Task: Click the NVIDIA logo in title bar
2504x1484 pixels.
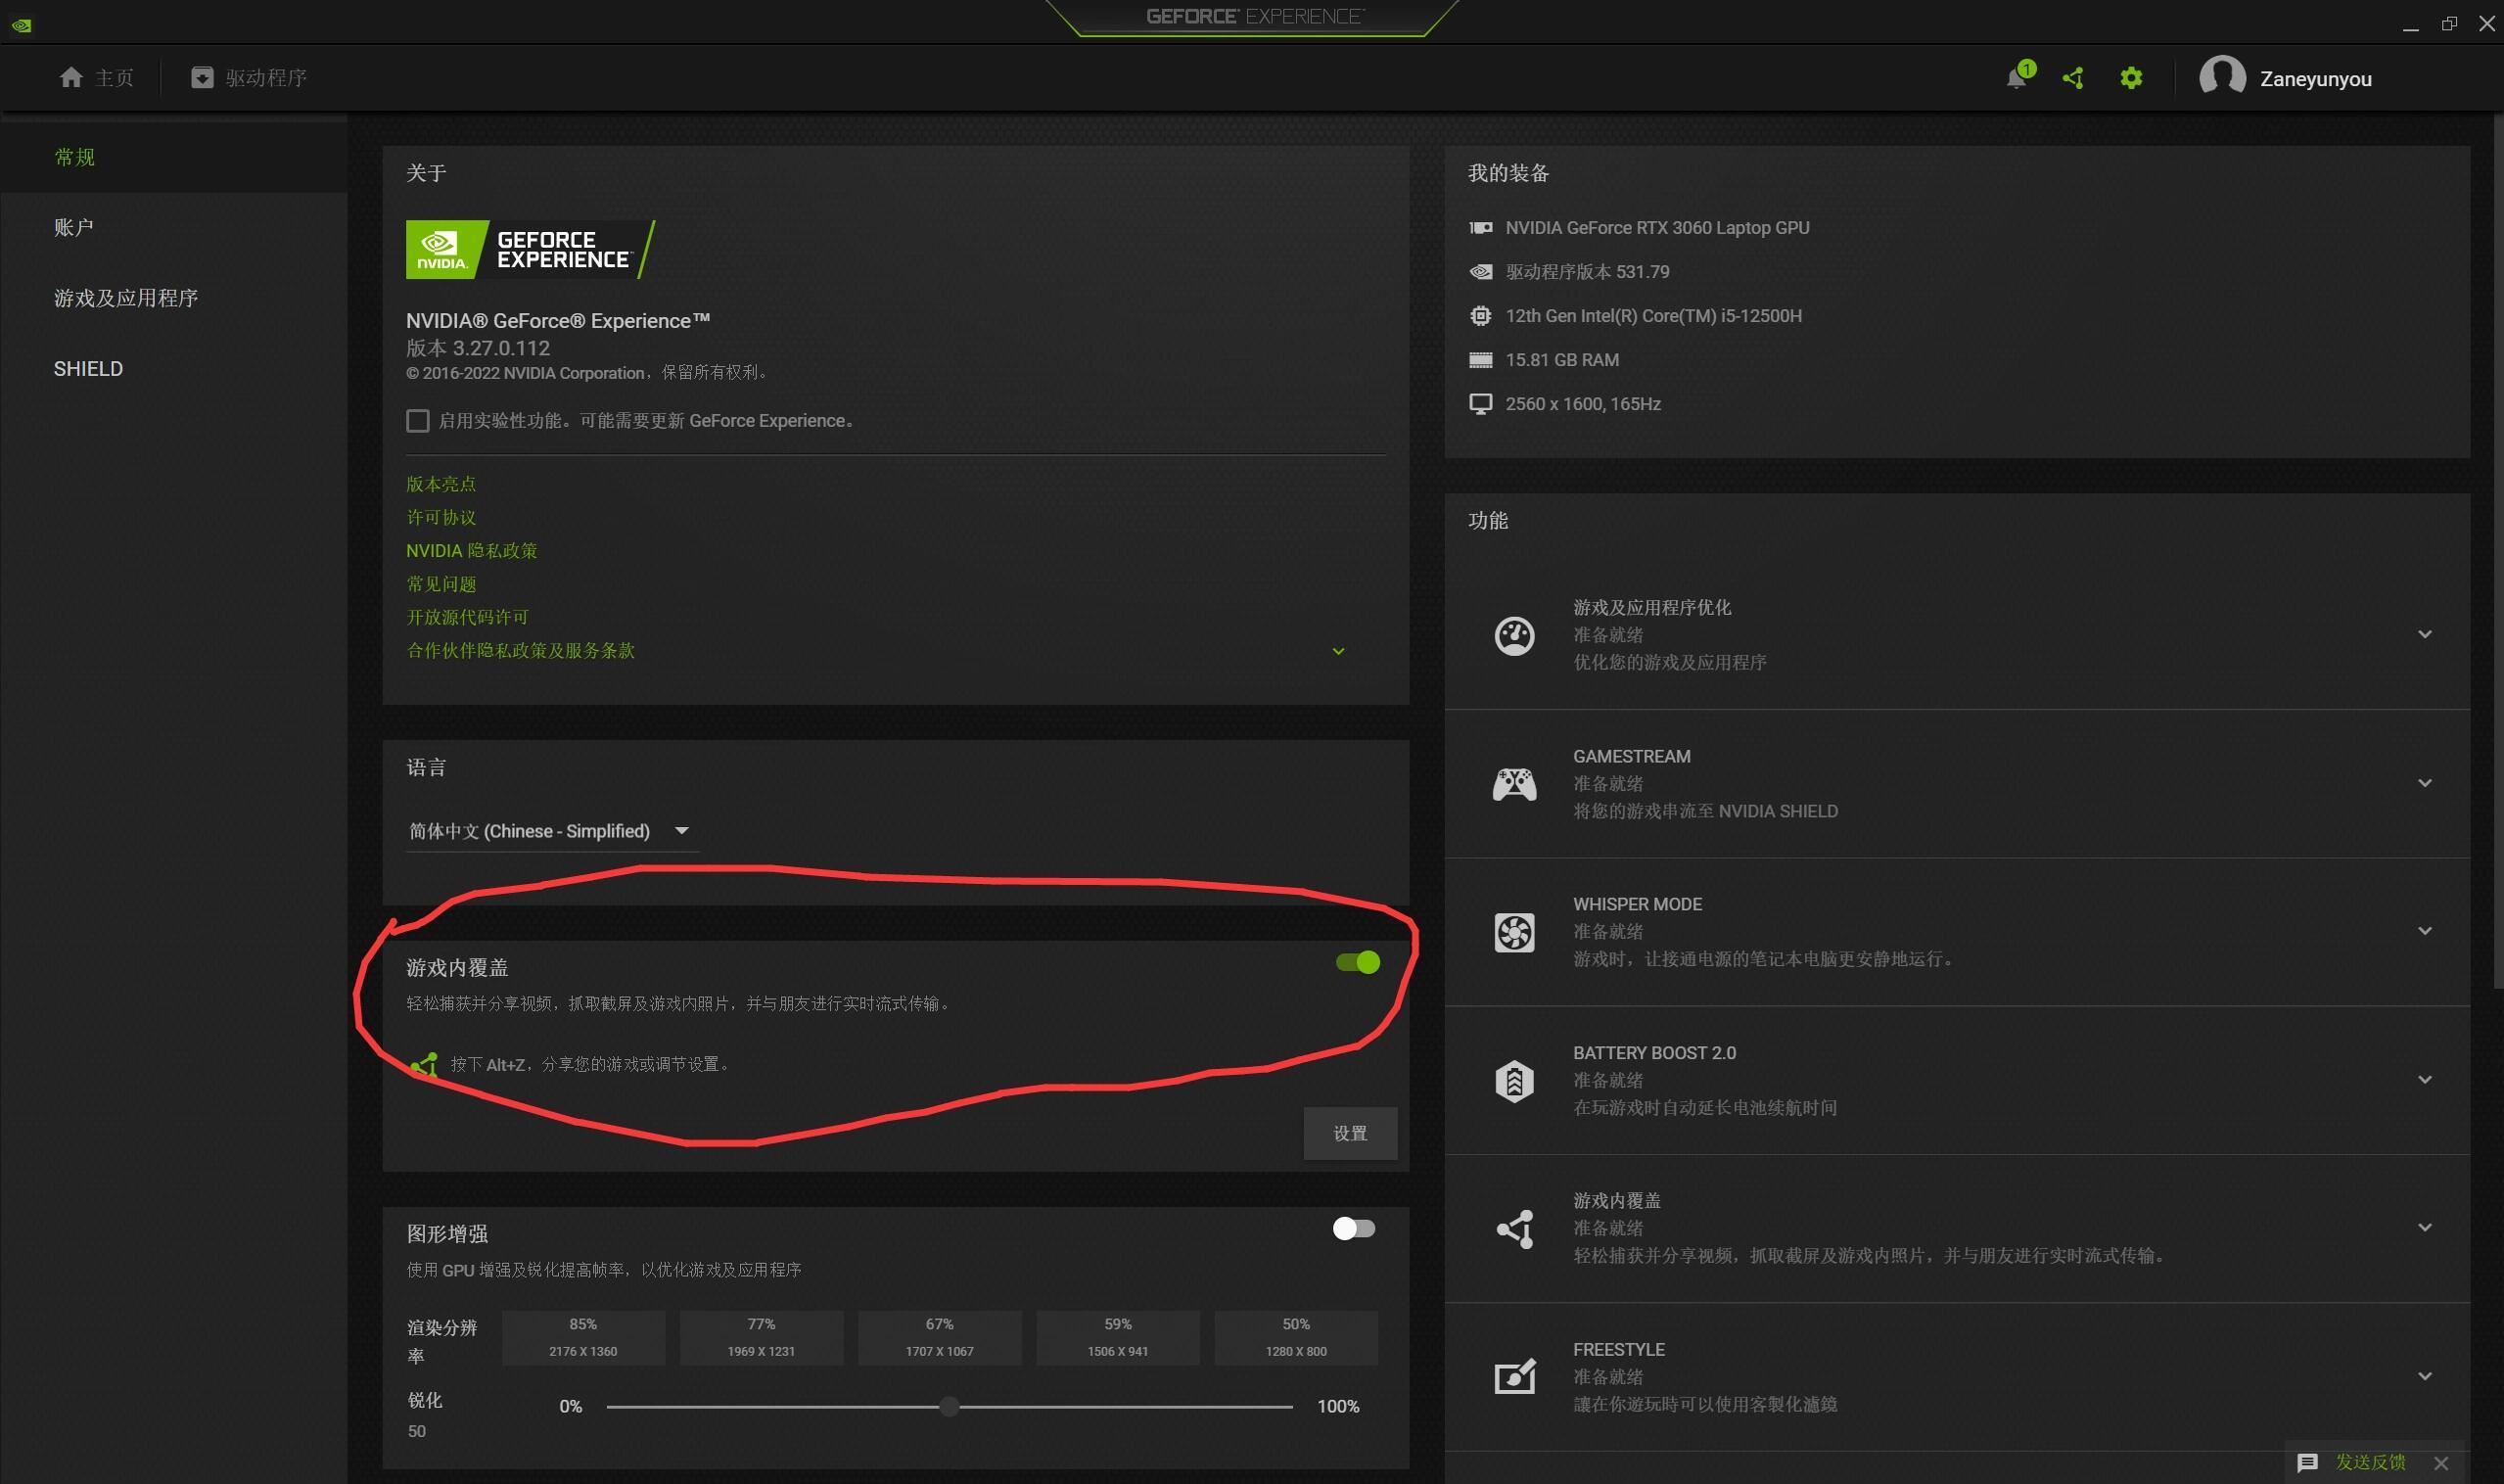Action: click(21, 25)
